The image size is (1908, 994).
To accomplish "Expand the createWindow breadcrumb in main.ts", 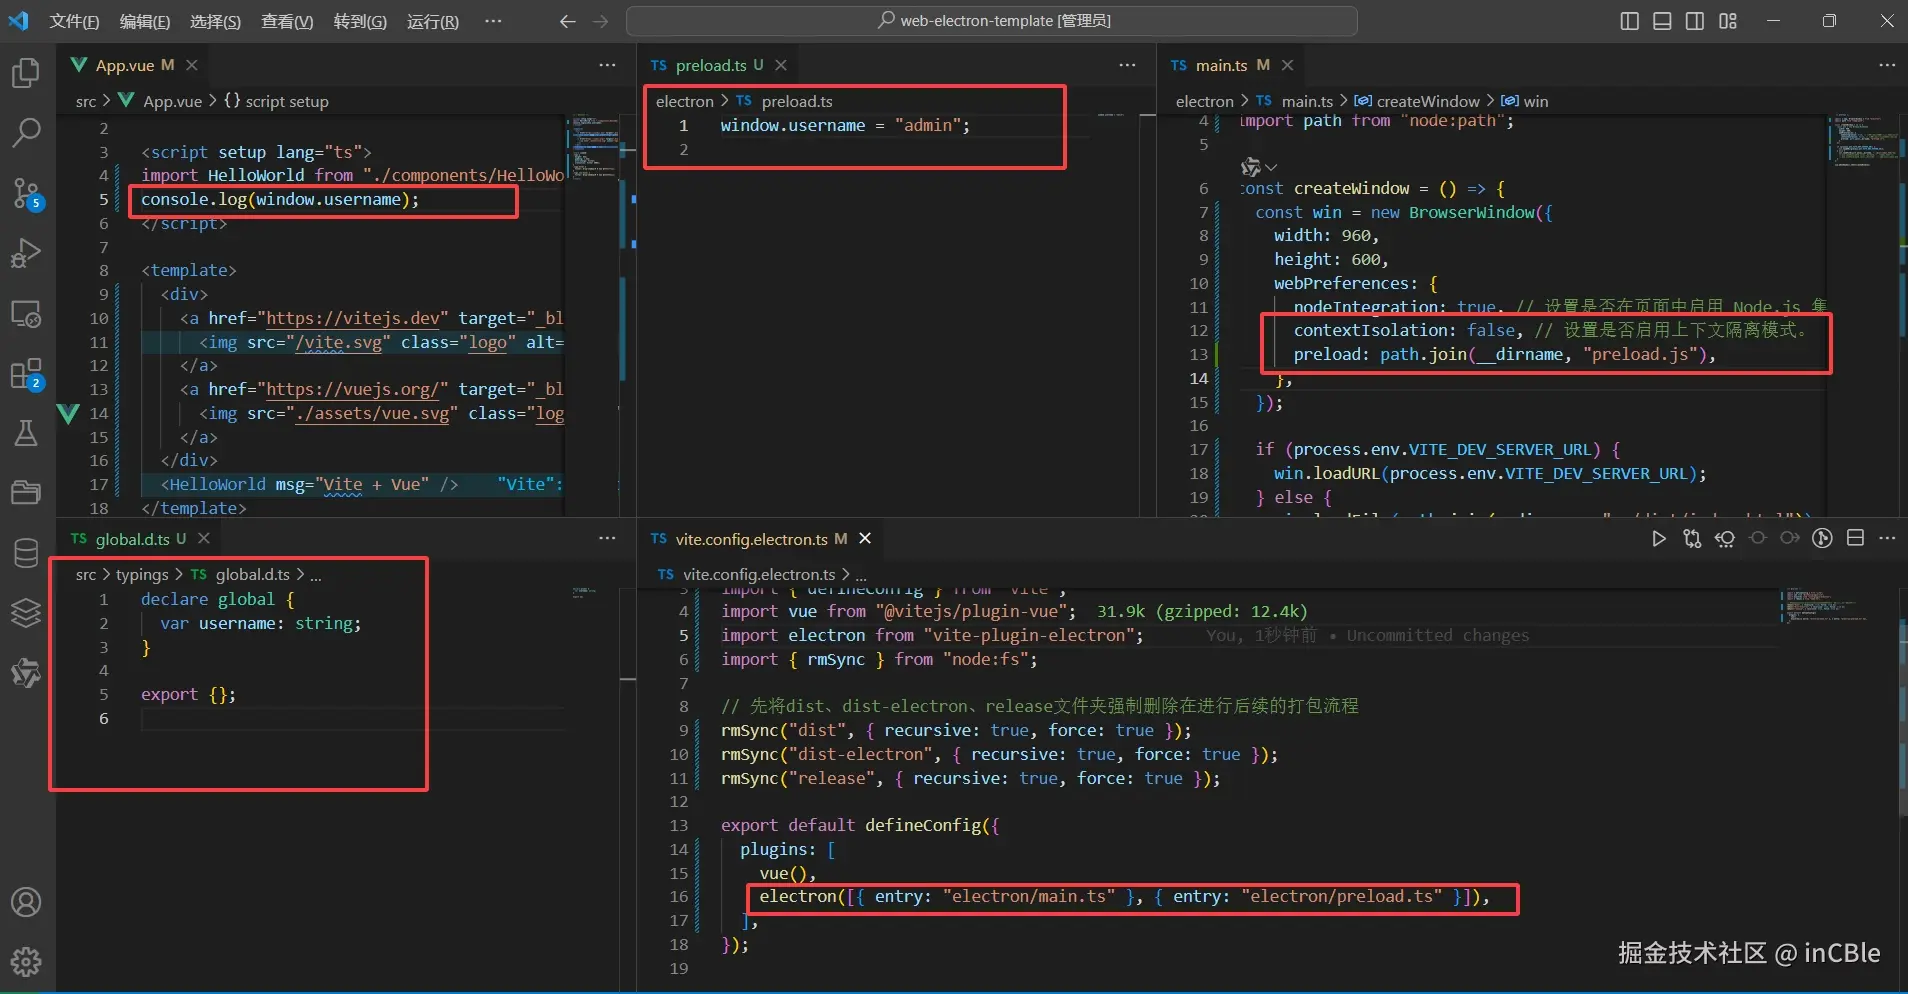I will click(1427, 101).
